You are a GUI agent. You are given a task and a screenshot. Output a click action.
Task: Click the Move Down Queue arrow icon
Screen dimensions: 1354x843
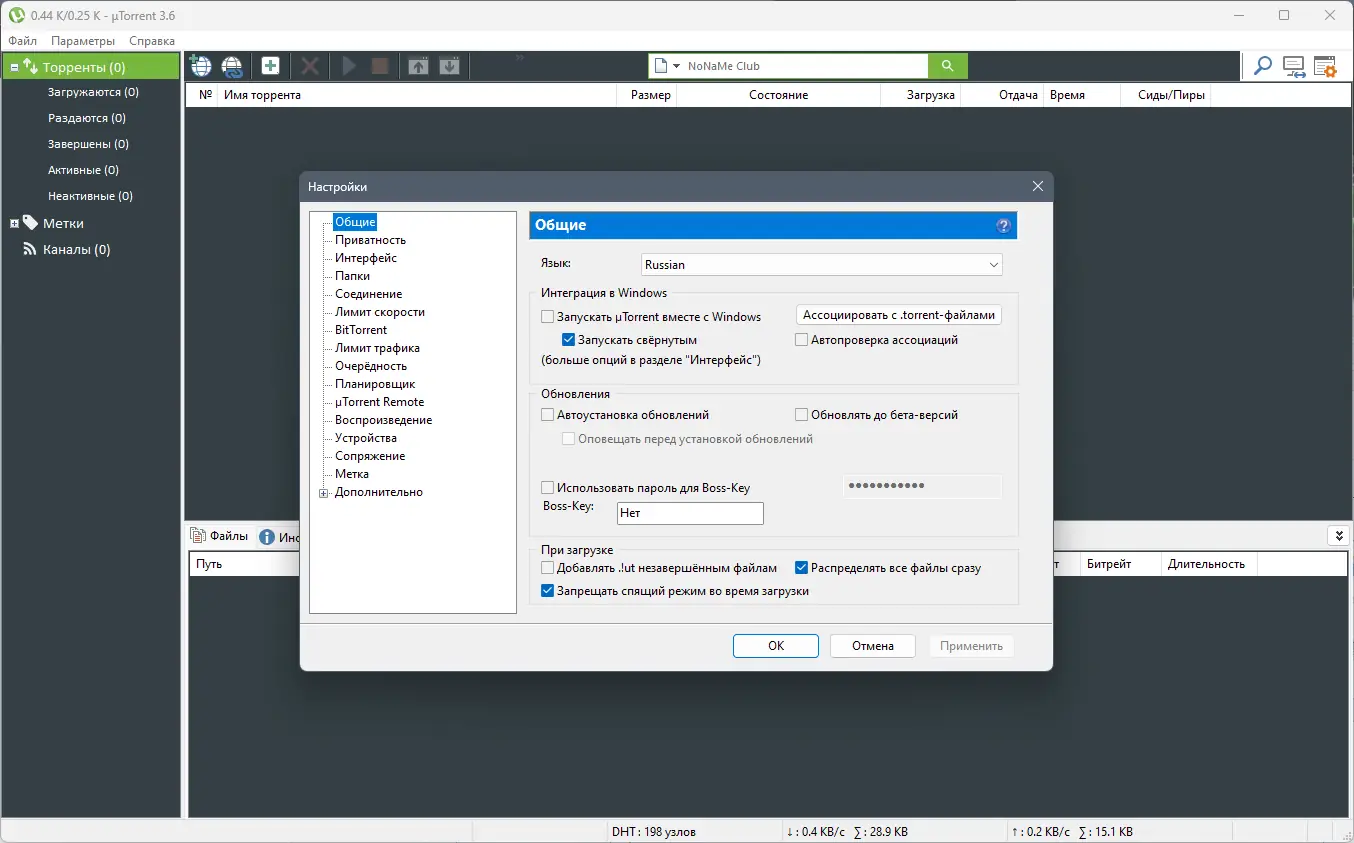click(x=449, y=66)
